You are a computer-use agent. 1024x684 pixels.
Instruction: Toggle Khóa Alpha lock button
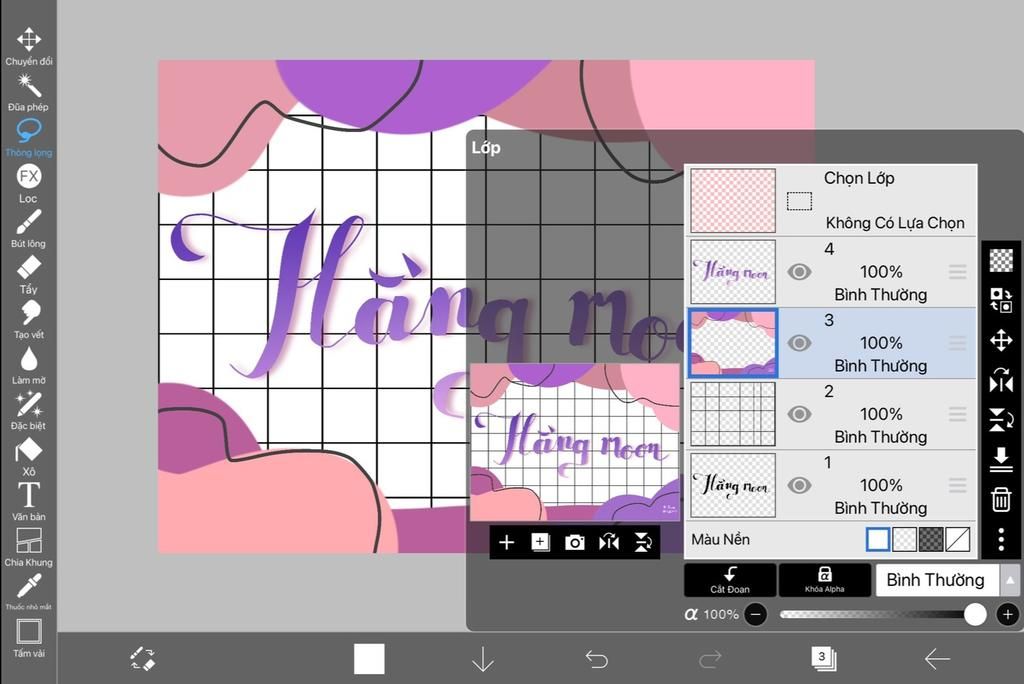(825, 580)
